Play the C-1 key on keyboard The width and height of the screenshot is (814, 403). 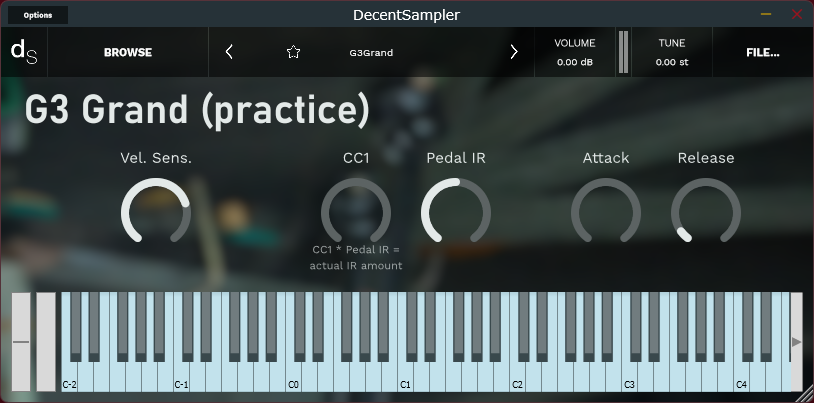coord(181,377)
